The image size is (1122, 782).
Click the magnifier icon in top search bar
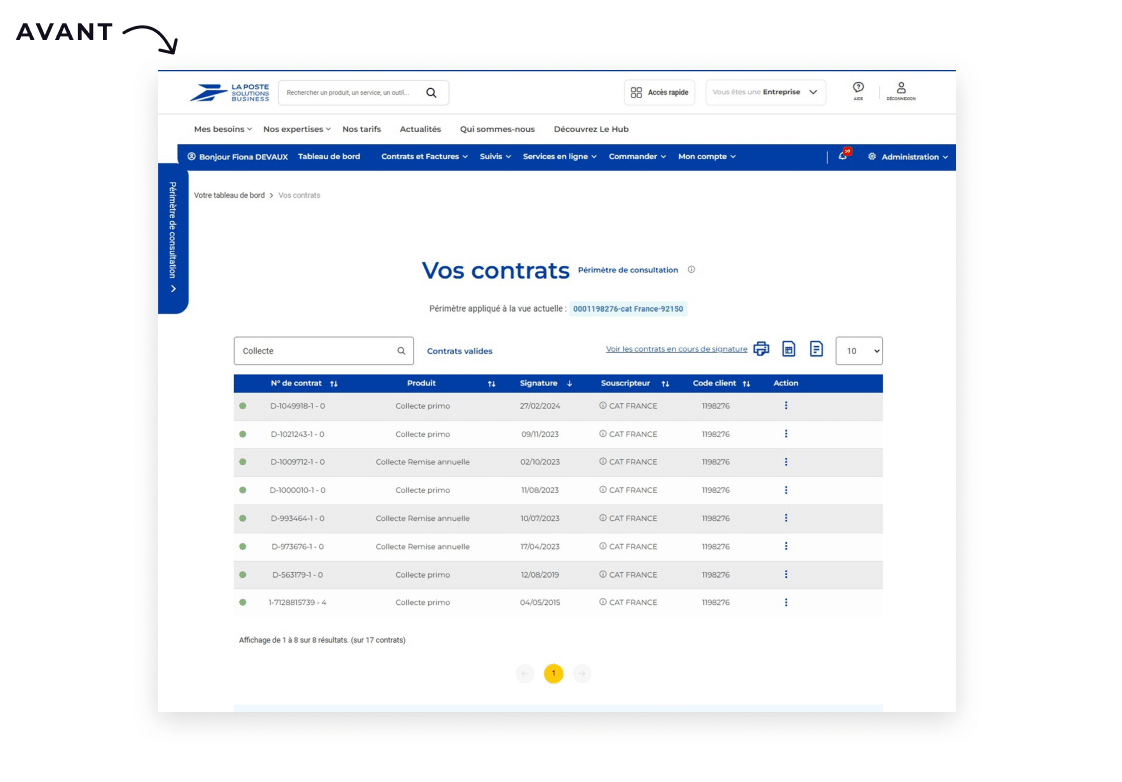click(431, 93)
